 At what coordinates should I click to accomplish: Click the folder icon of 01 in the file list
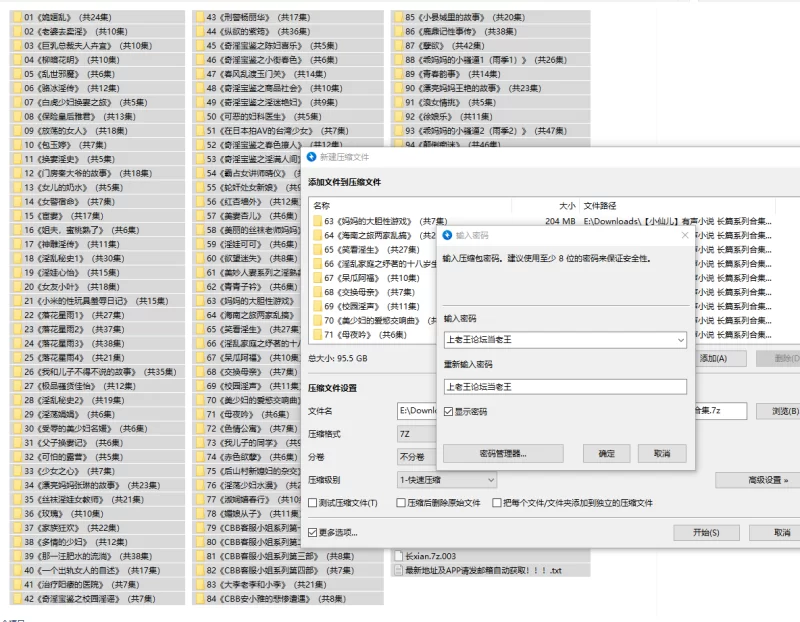[17, 17]
